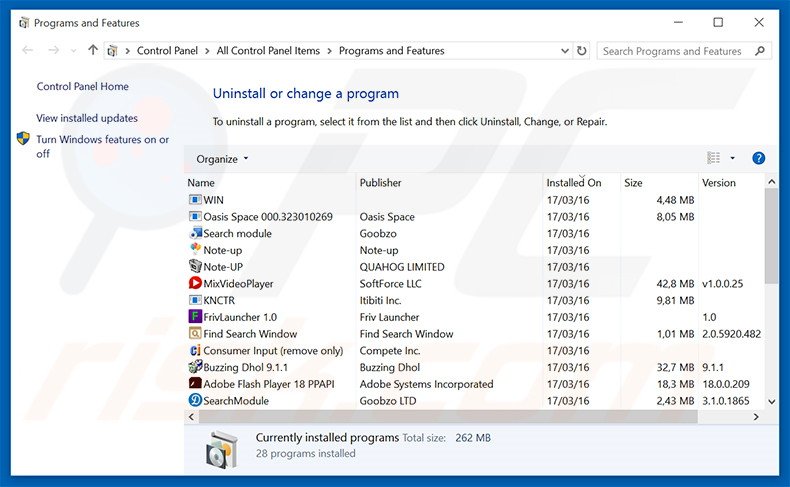This screenshot has width=790, height=487.
Task: Open Turn Windows features on or off
Action: click(x=103, y=147)
